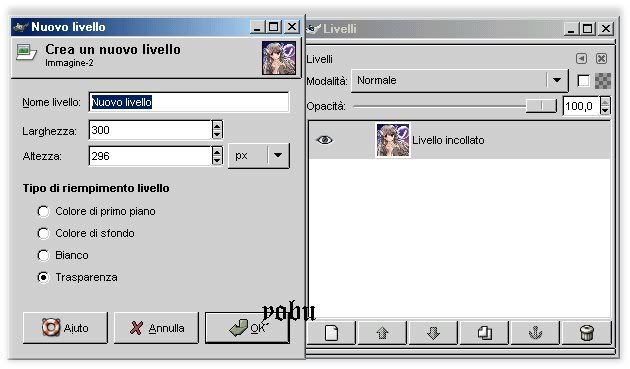Click the Nome livello text field
Screen dimensions: 630x369
click(188, 102)
